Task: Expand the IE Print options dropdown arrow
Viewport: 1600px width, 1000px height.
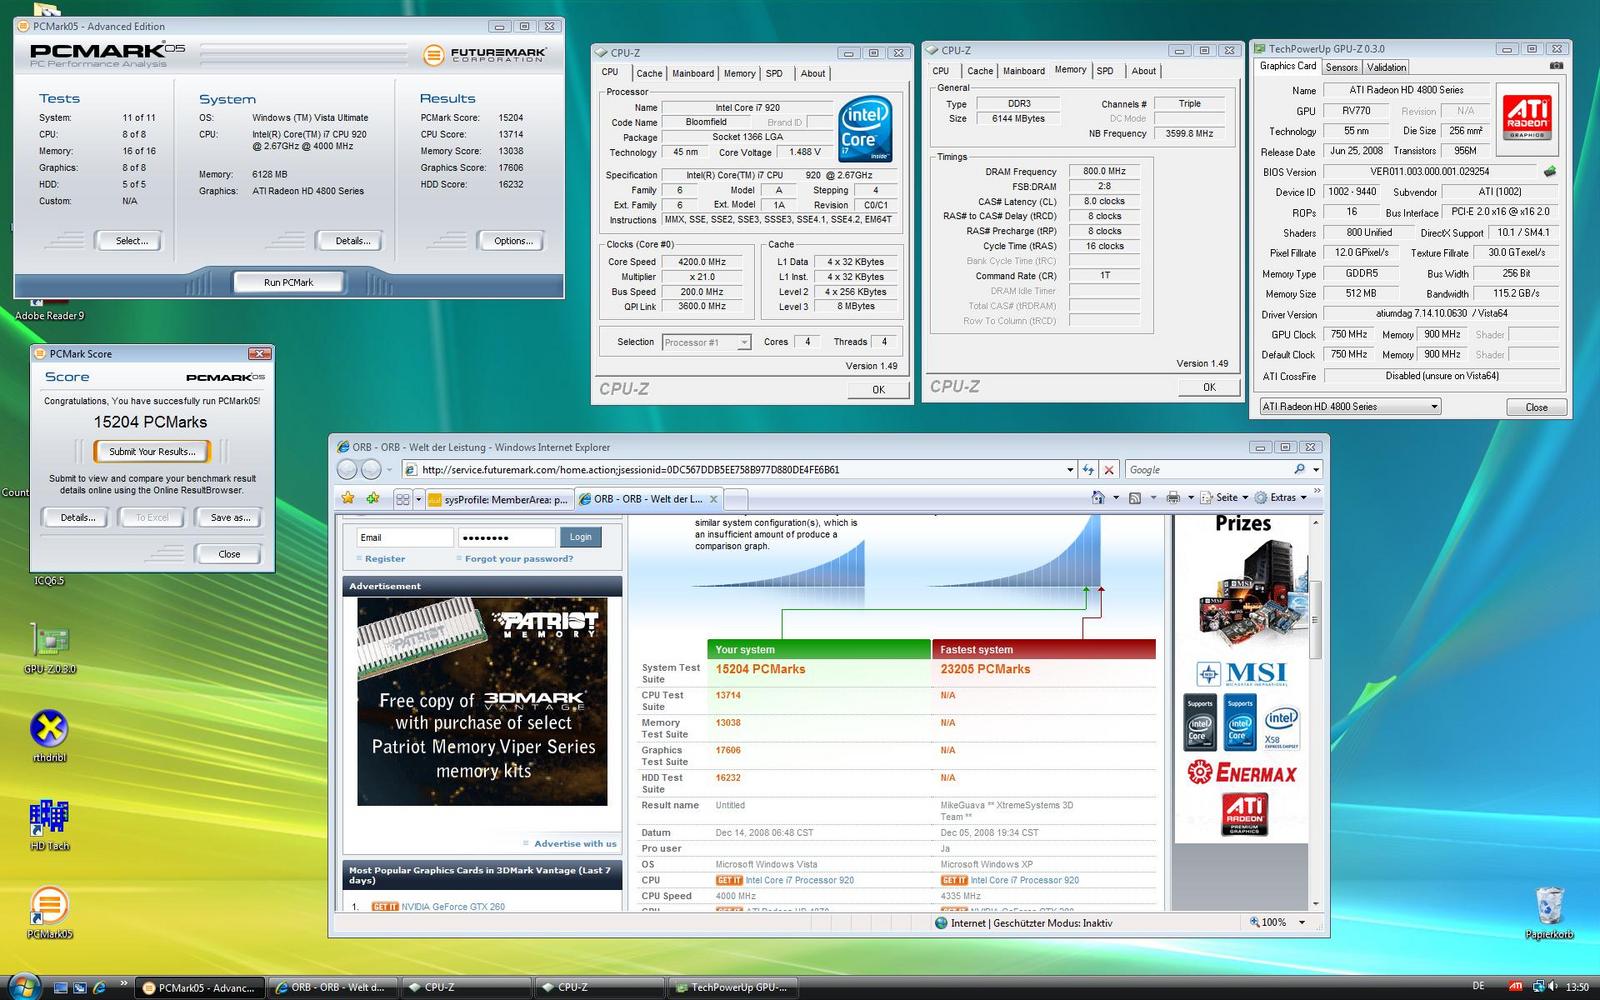Action: 1190,497
